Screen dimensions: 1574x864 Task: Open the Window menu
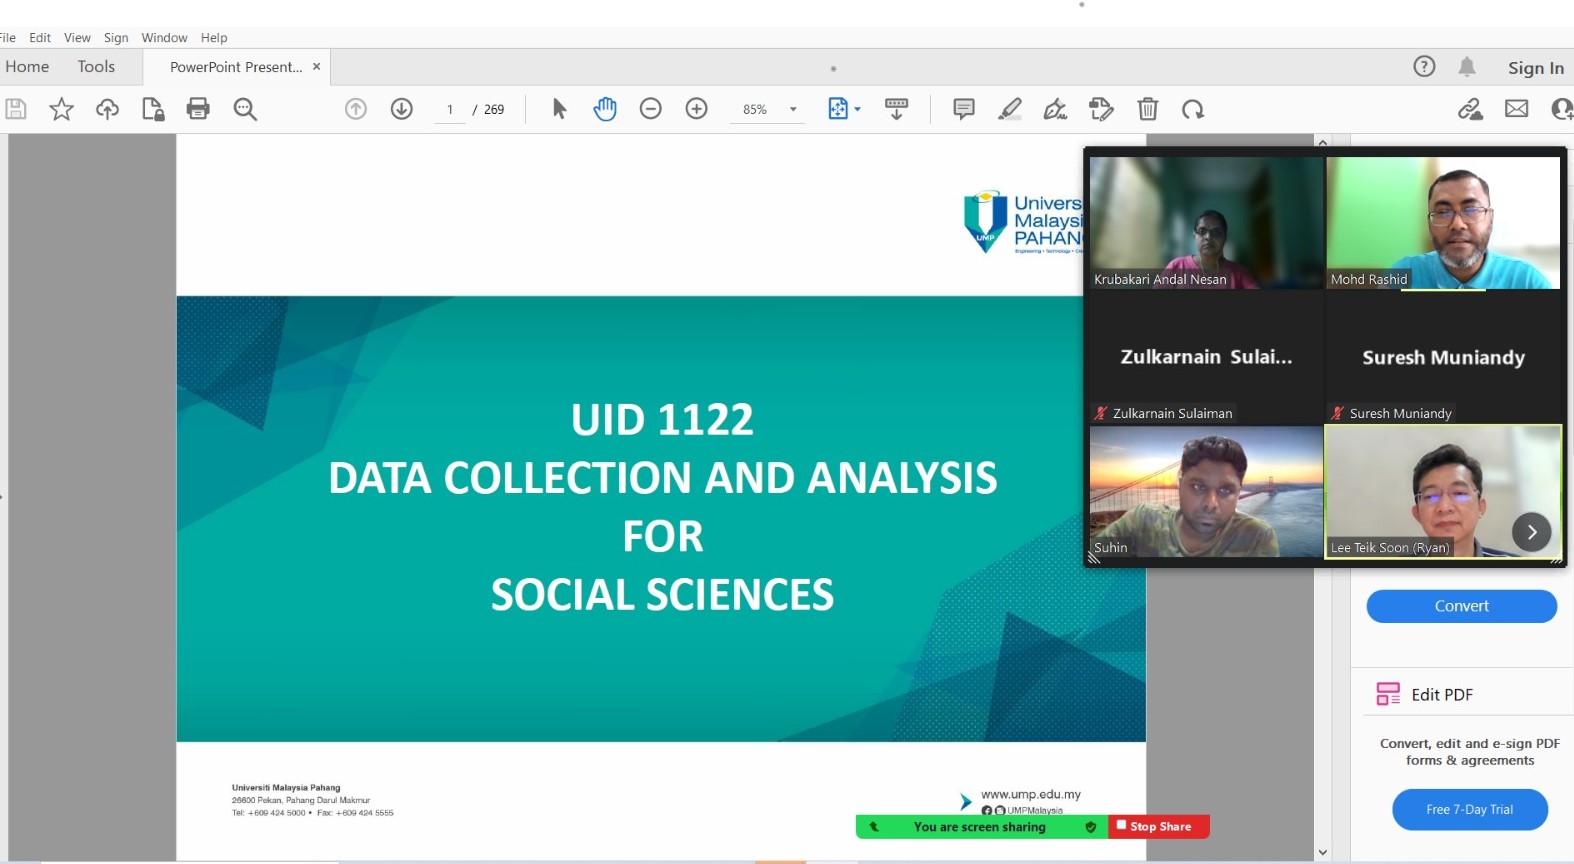click(x=164, y=38)
